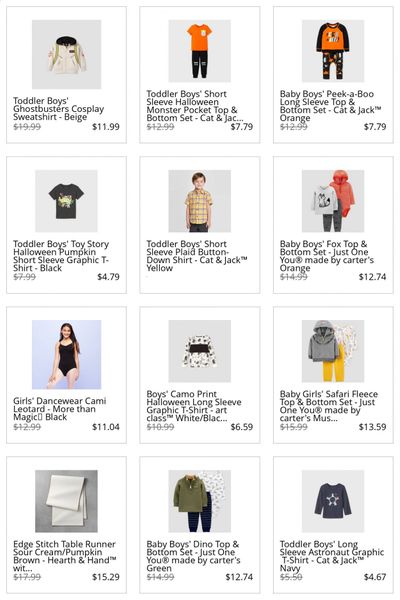View the yellow Plaid Button-Down Shirt photo

click(199, 201)
